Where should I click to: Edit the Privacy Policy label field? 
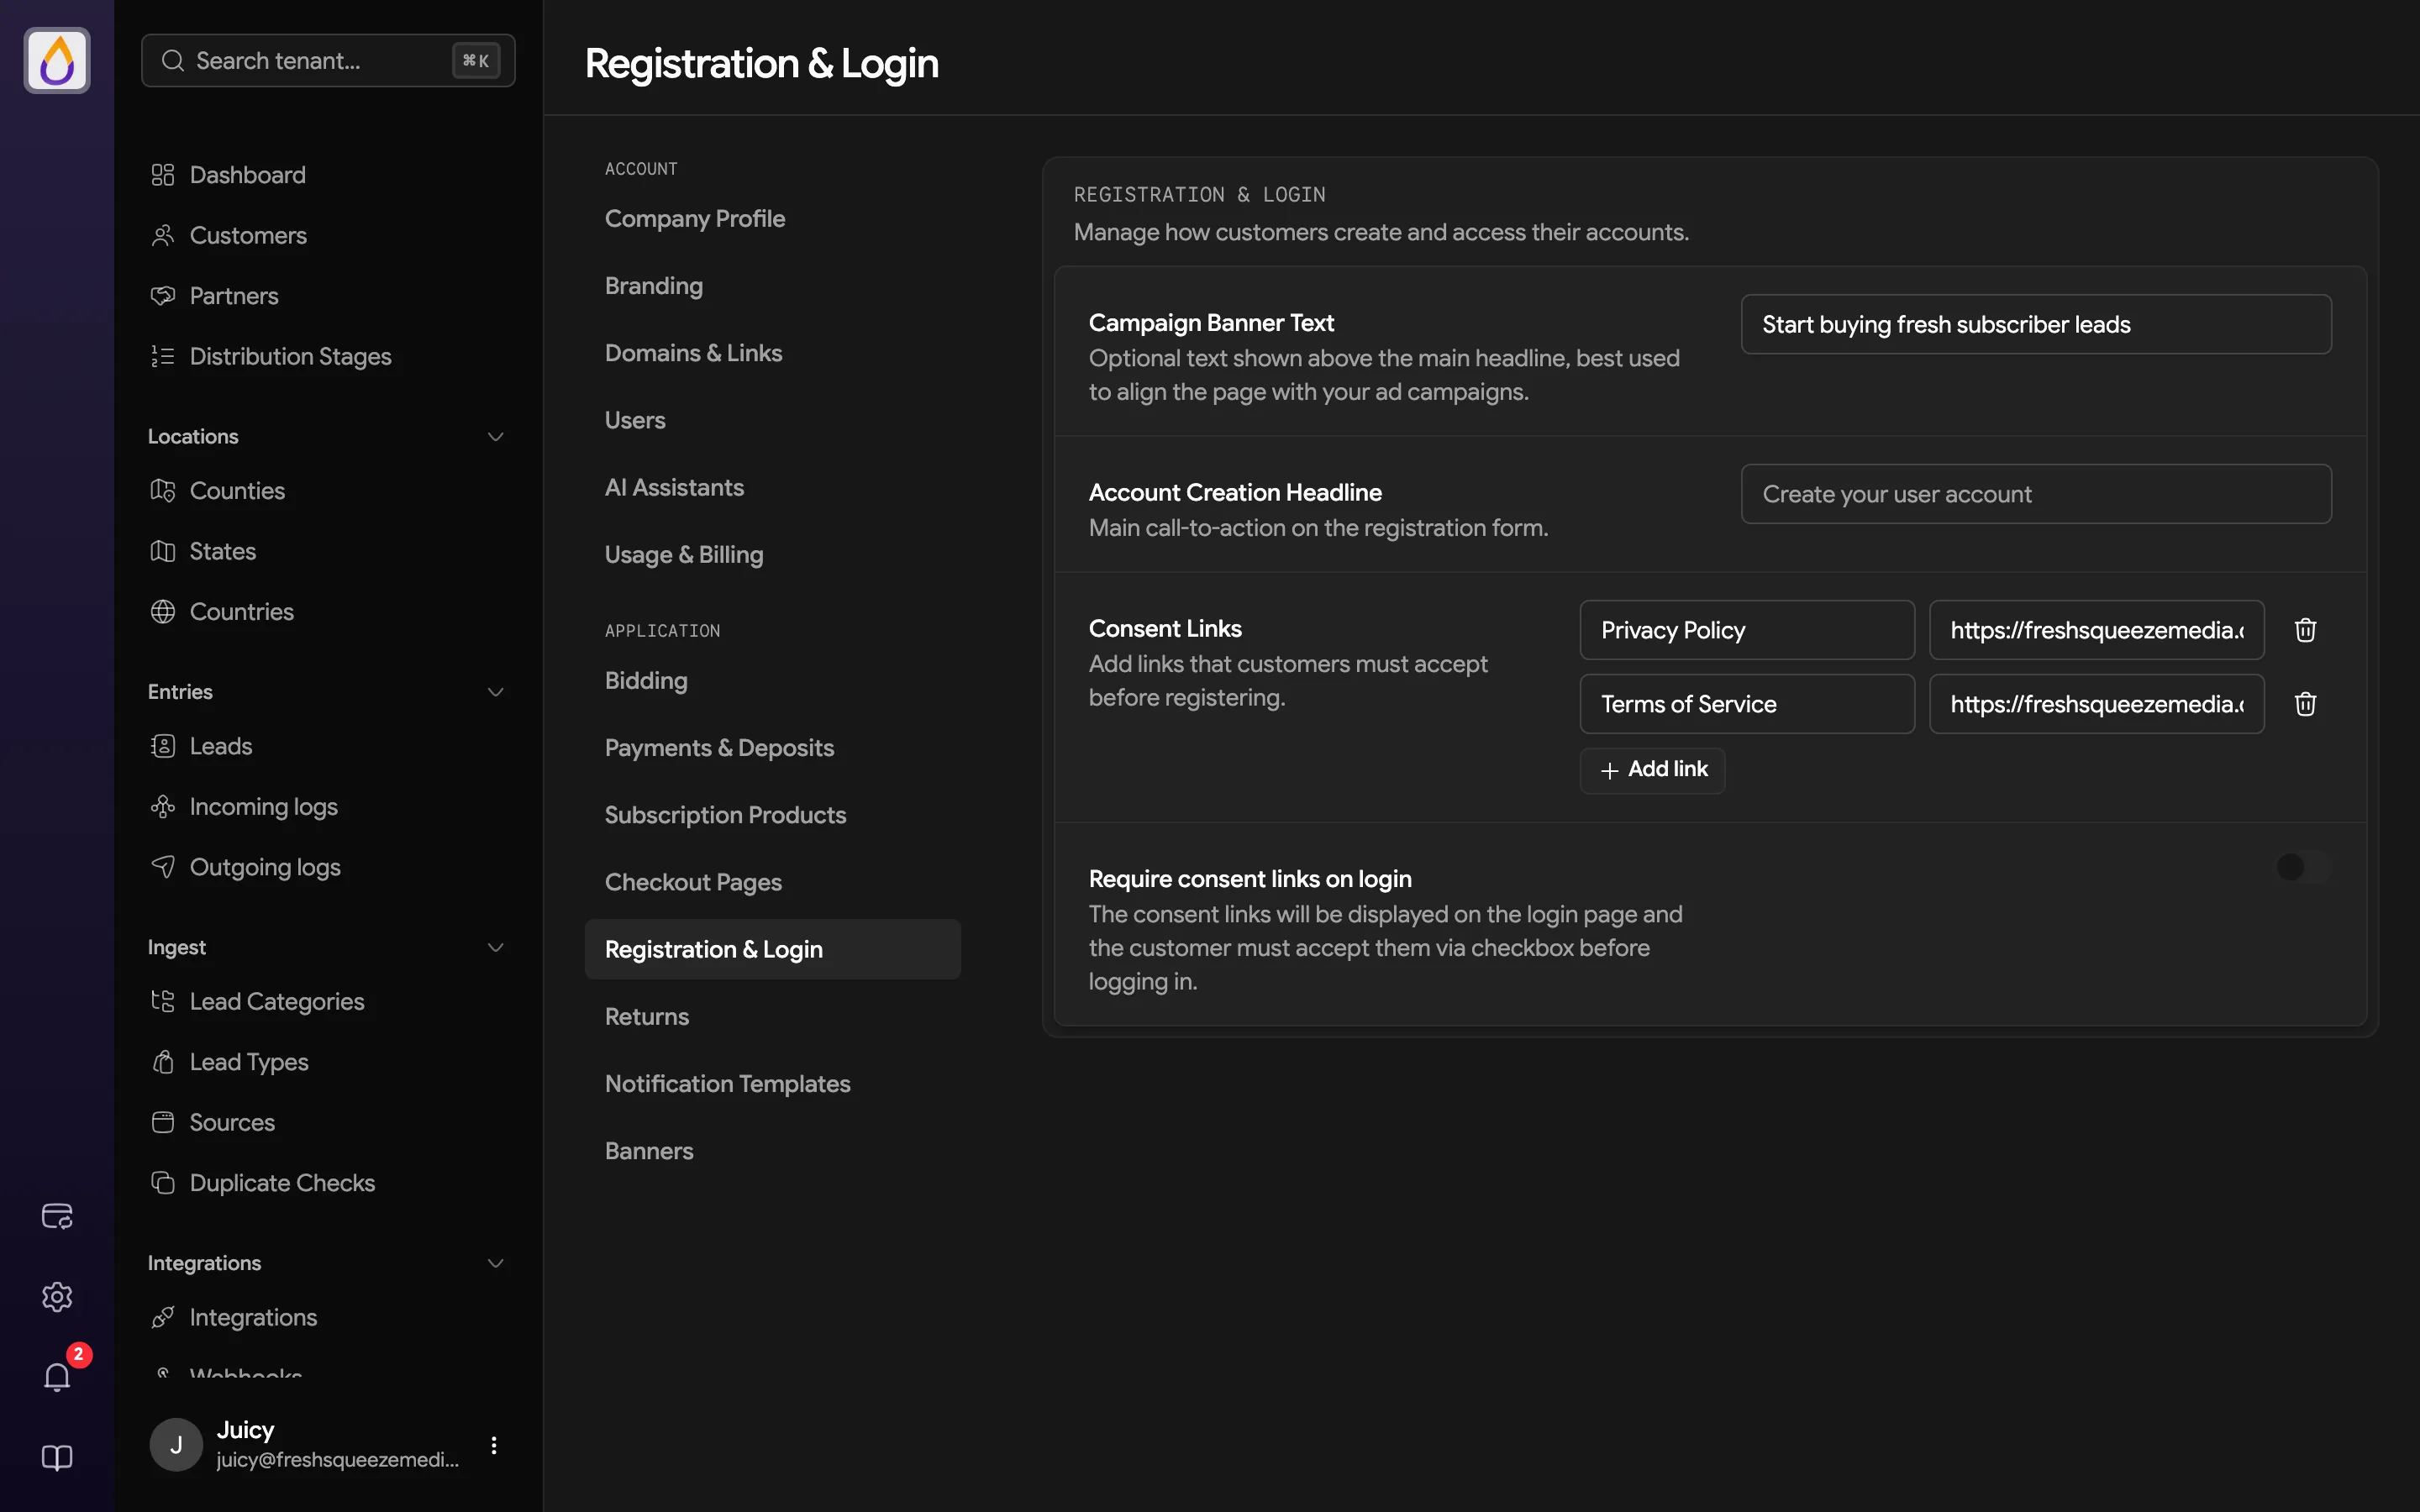tap(1747, 630)
